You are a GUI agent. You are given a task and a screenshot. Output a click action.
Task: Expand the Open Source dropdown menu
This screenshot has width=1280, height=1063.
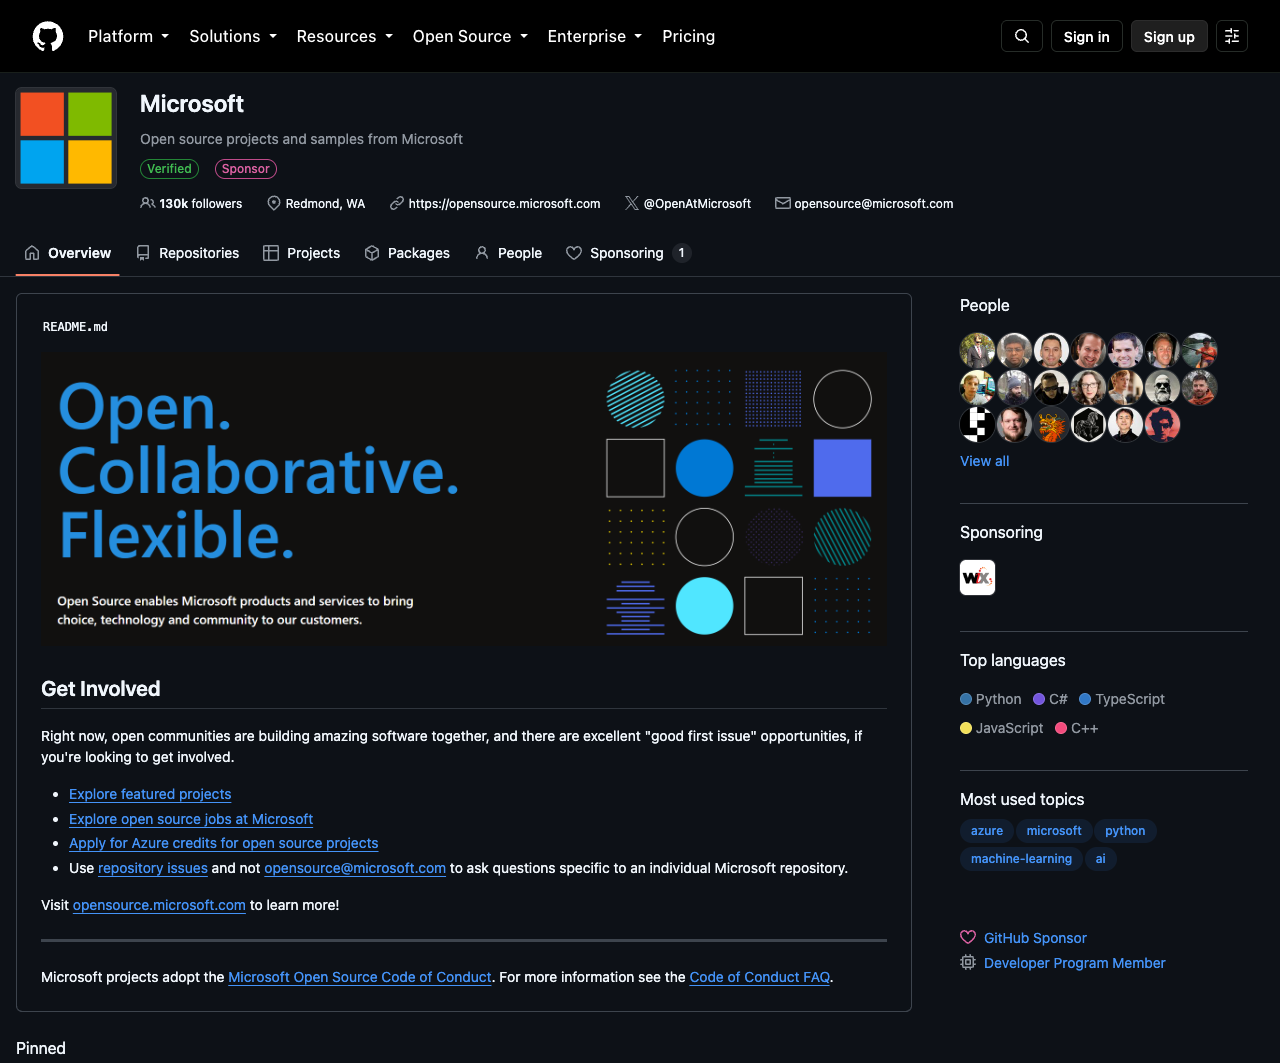(x=470, y=36)
